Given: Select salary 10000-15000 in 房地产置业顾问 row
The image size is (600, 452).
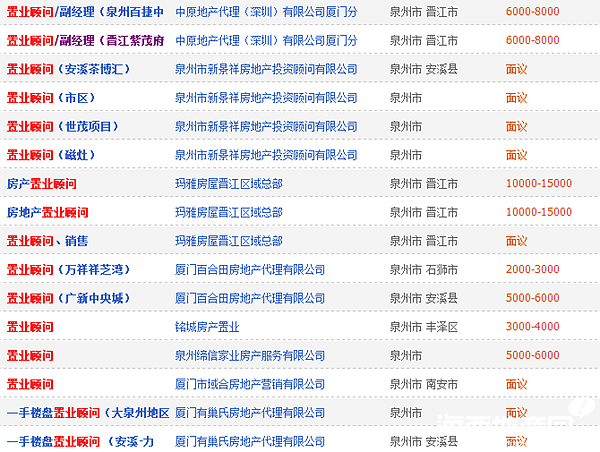Looking at the screenshot, I should 539,212.
